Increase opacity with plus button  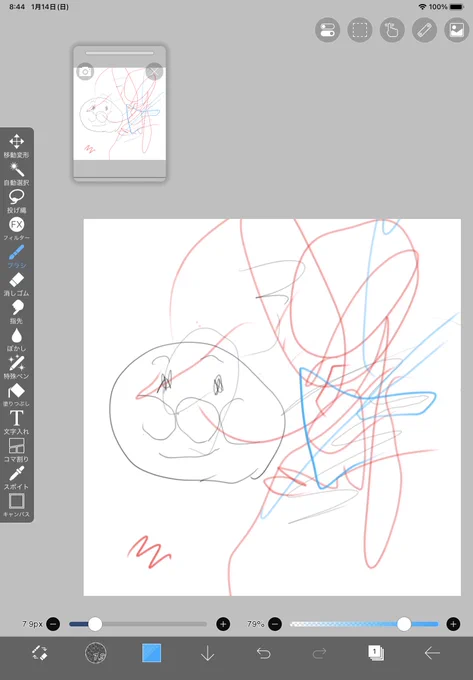tap(453, 624)
